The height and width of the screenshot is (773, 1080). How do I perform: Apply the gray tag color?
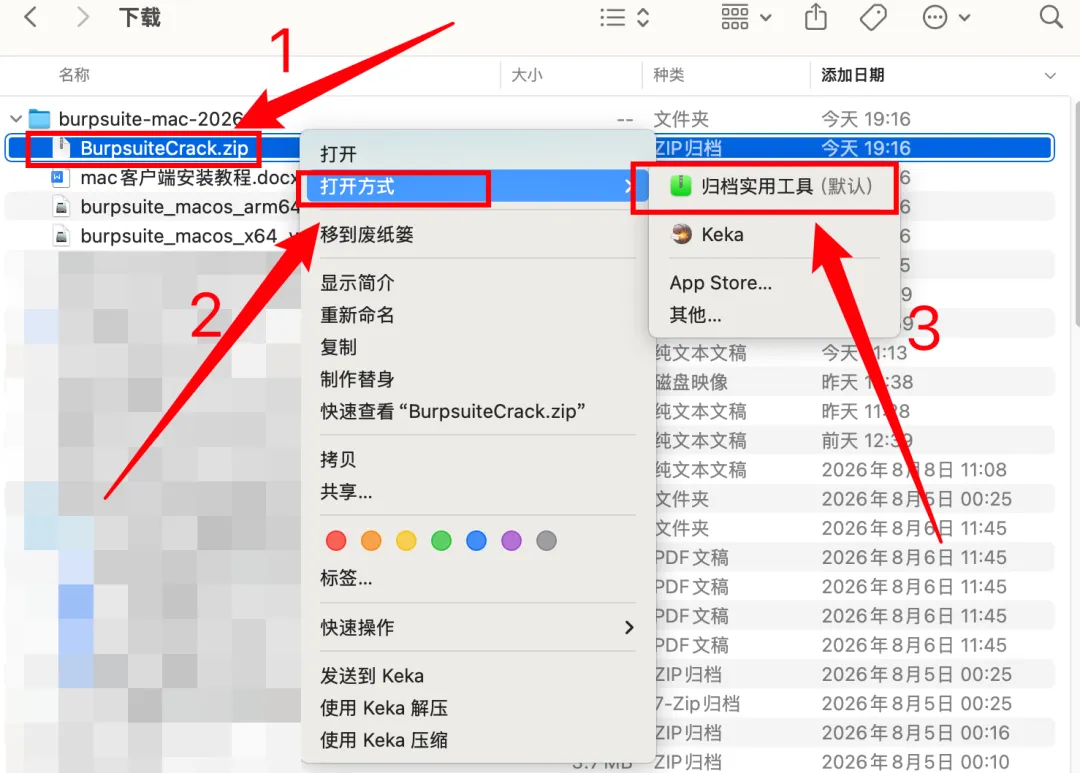click(x=546, y=541)
